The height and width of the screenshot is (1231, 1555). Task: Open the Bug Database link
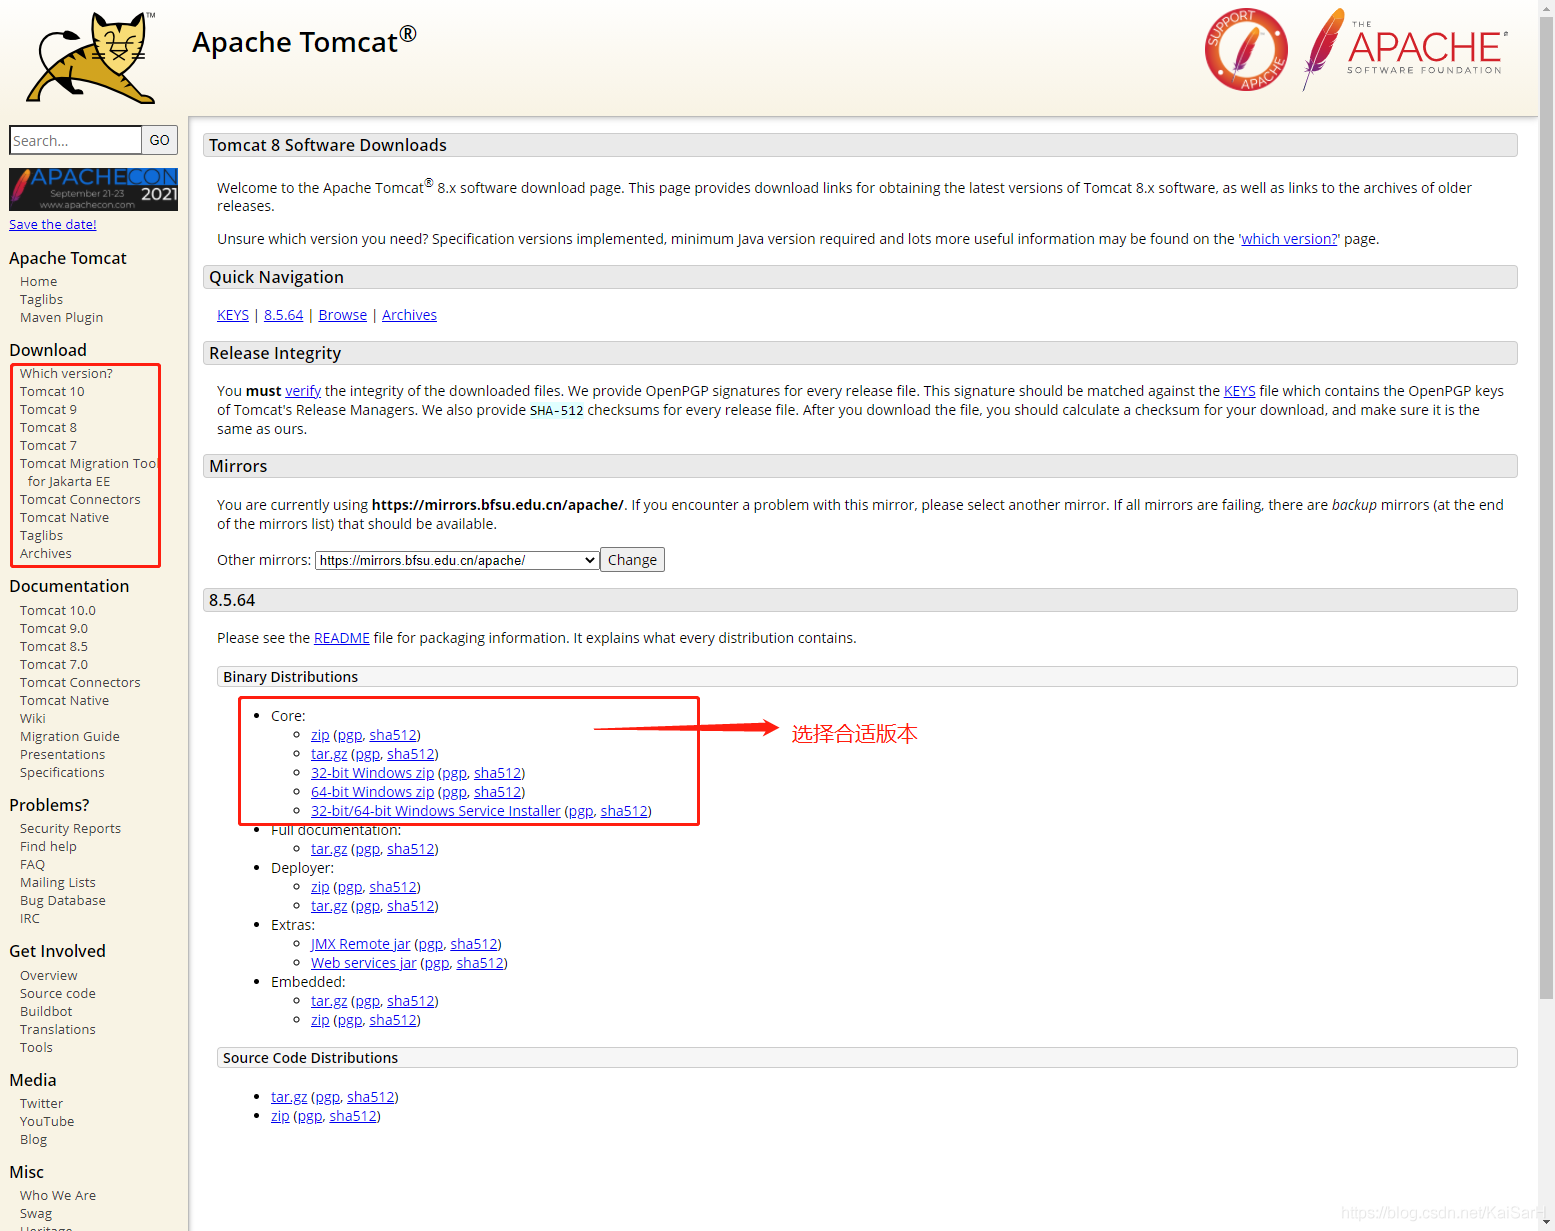point(63,900)
